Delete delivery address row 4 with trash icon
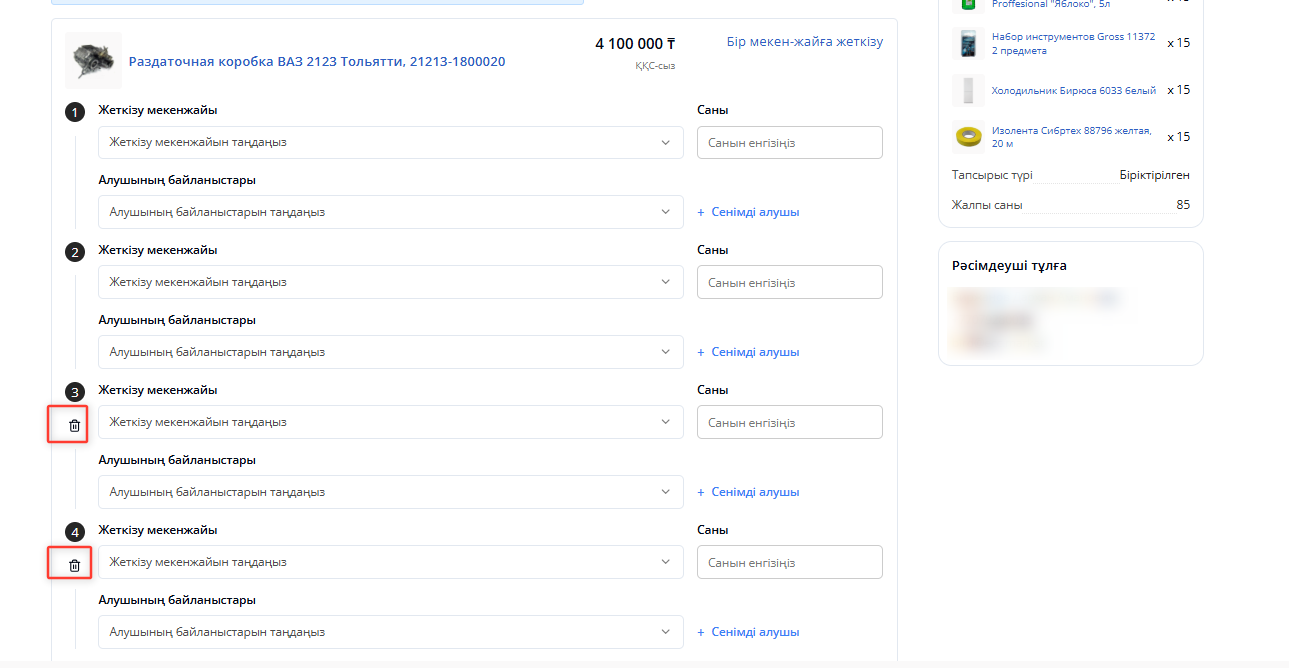This screenshot has width=1289, height=668. click(x=74, y=565)
